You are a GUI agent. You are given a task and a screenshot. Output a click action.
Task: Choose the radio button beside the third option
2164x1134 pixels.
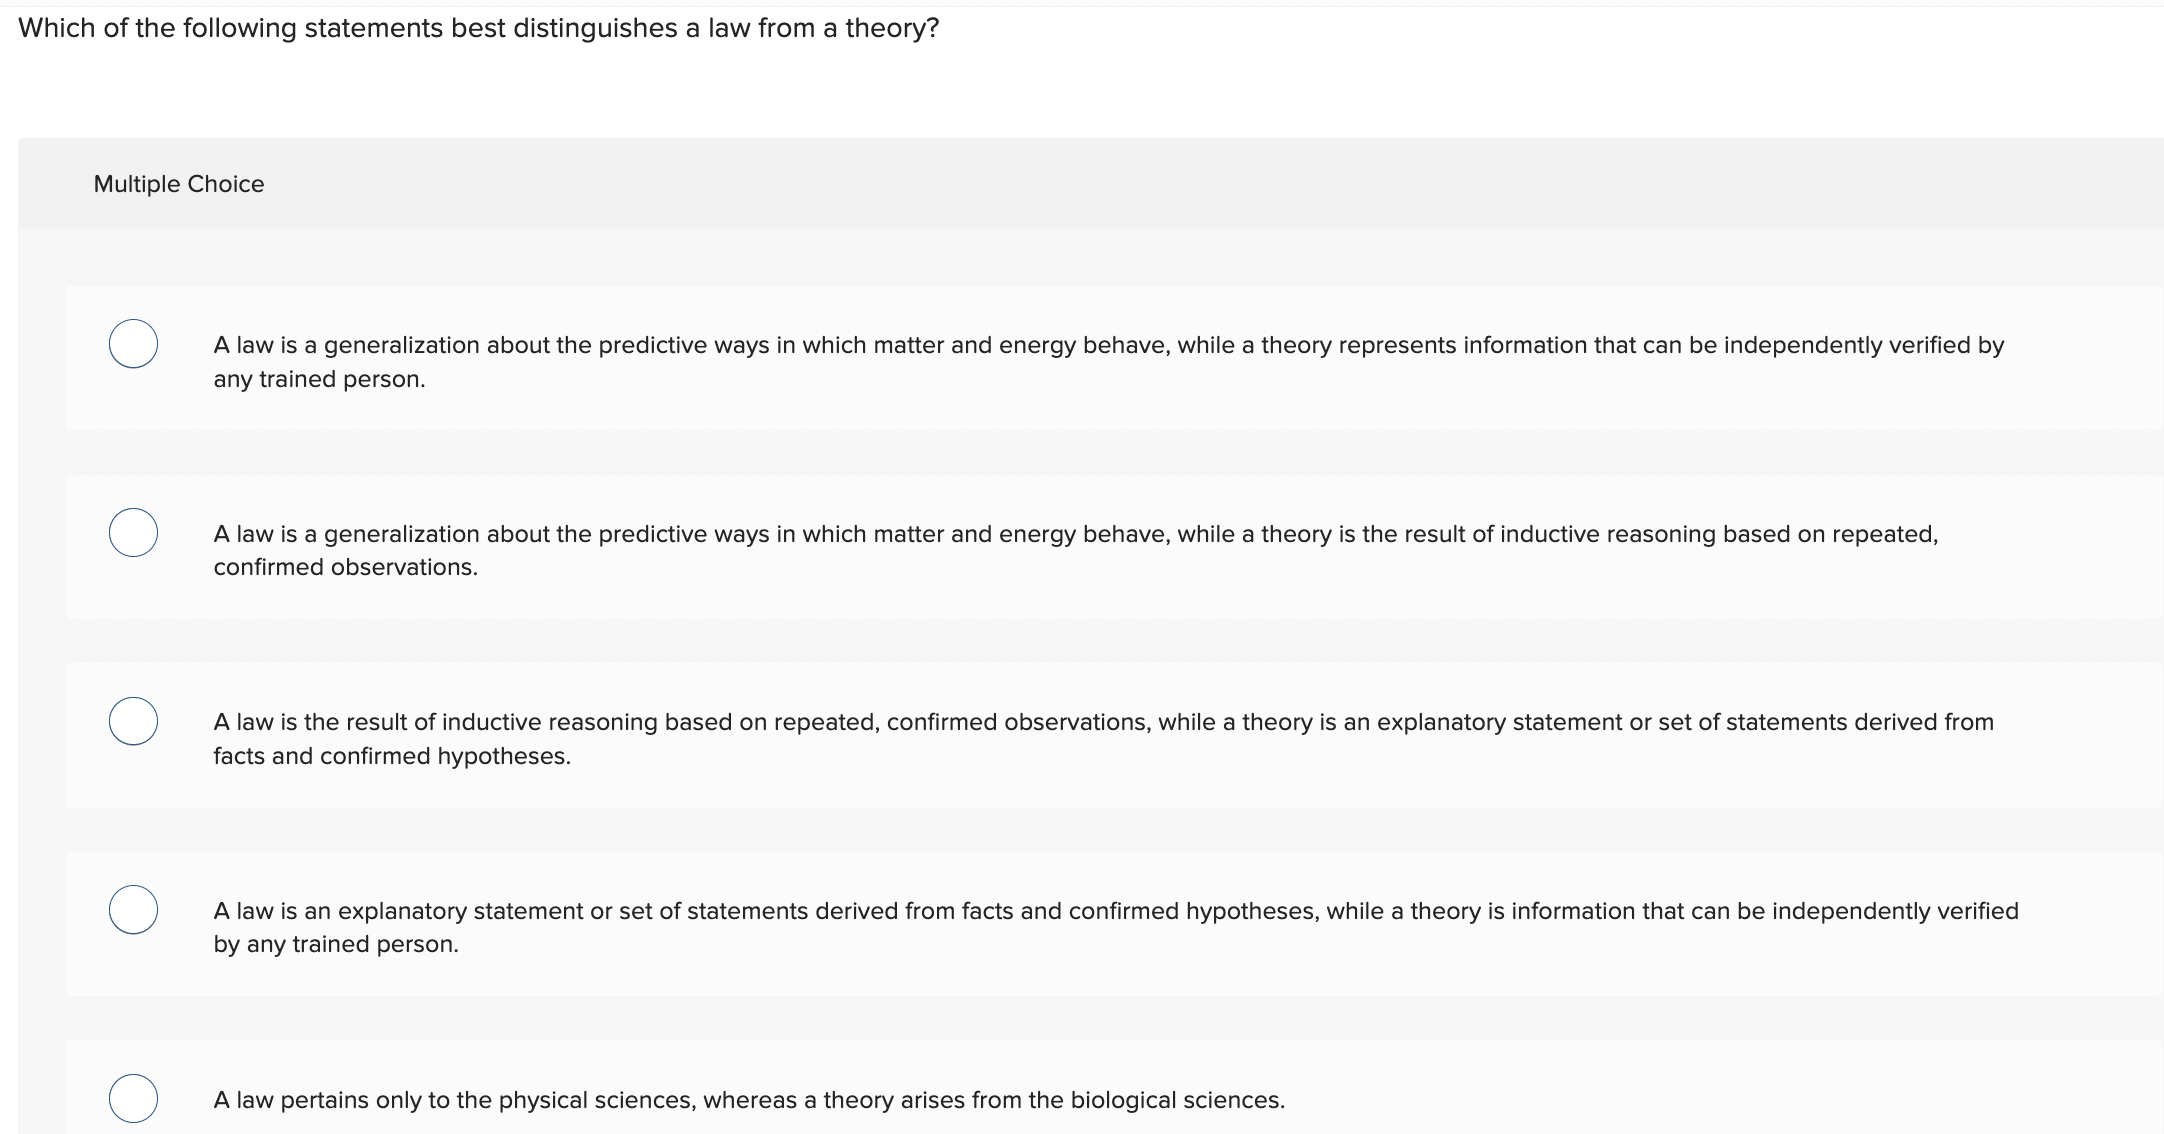pos(134,721)
